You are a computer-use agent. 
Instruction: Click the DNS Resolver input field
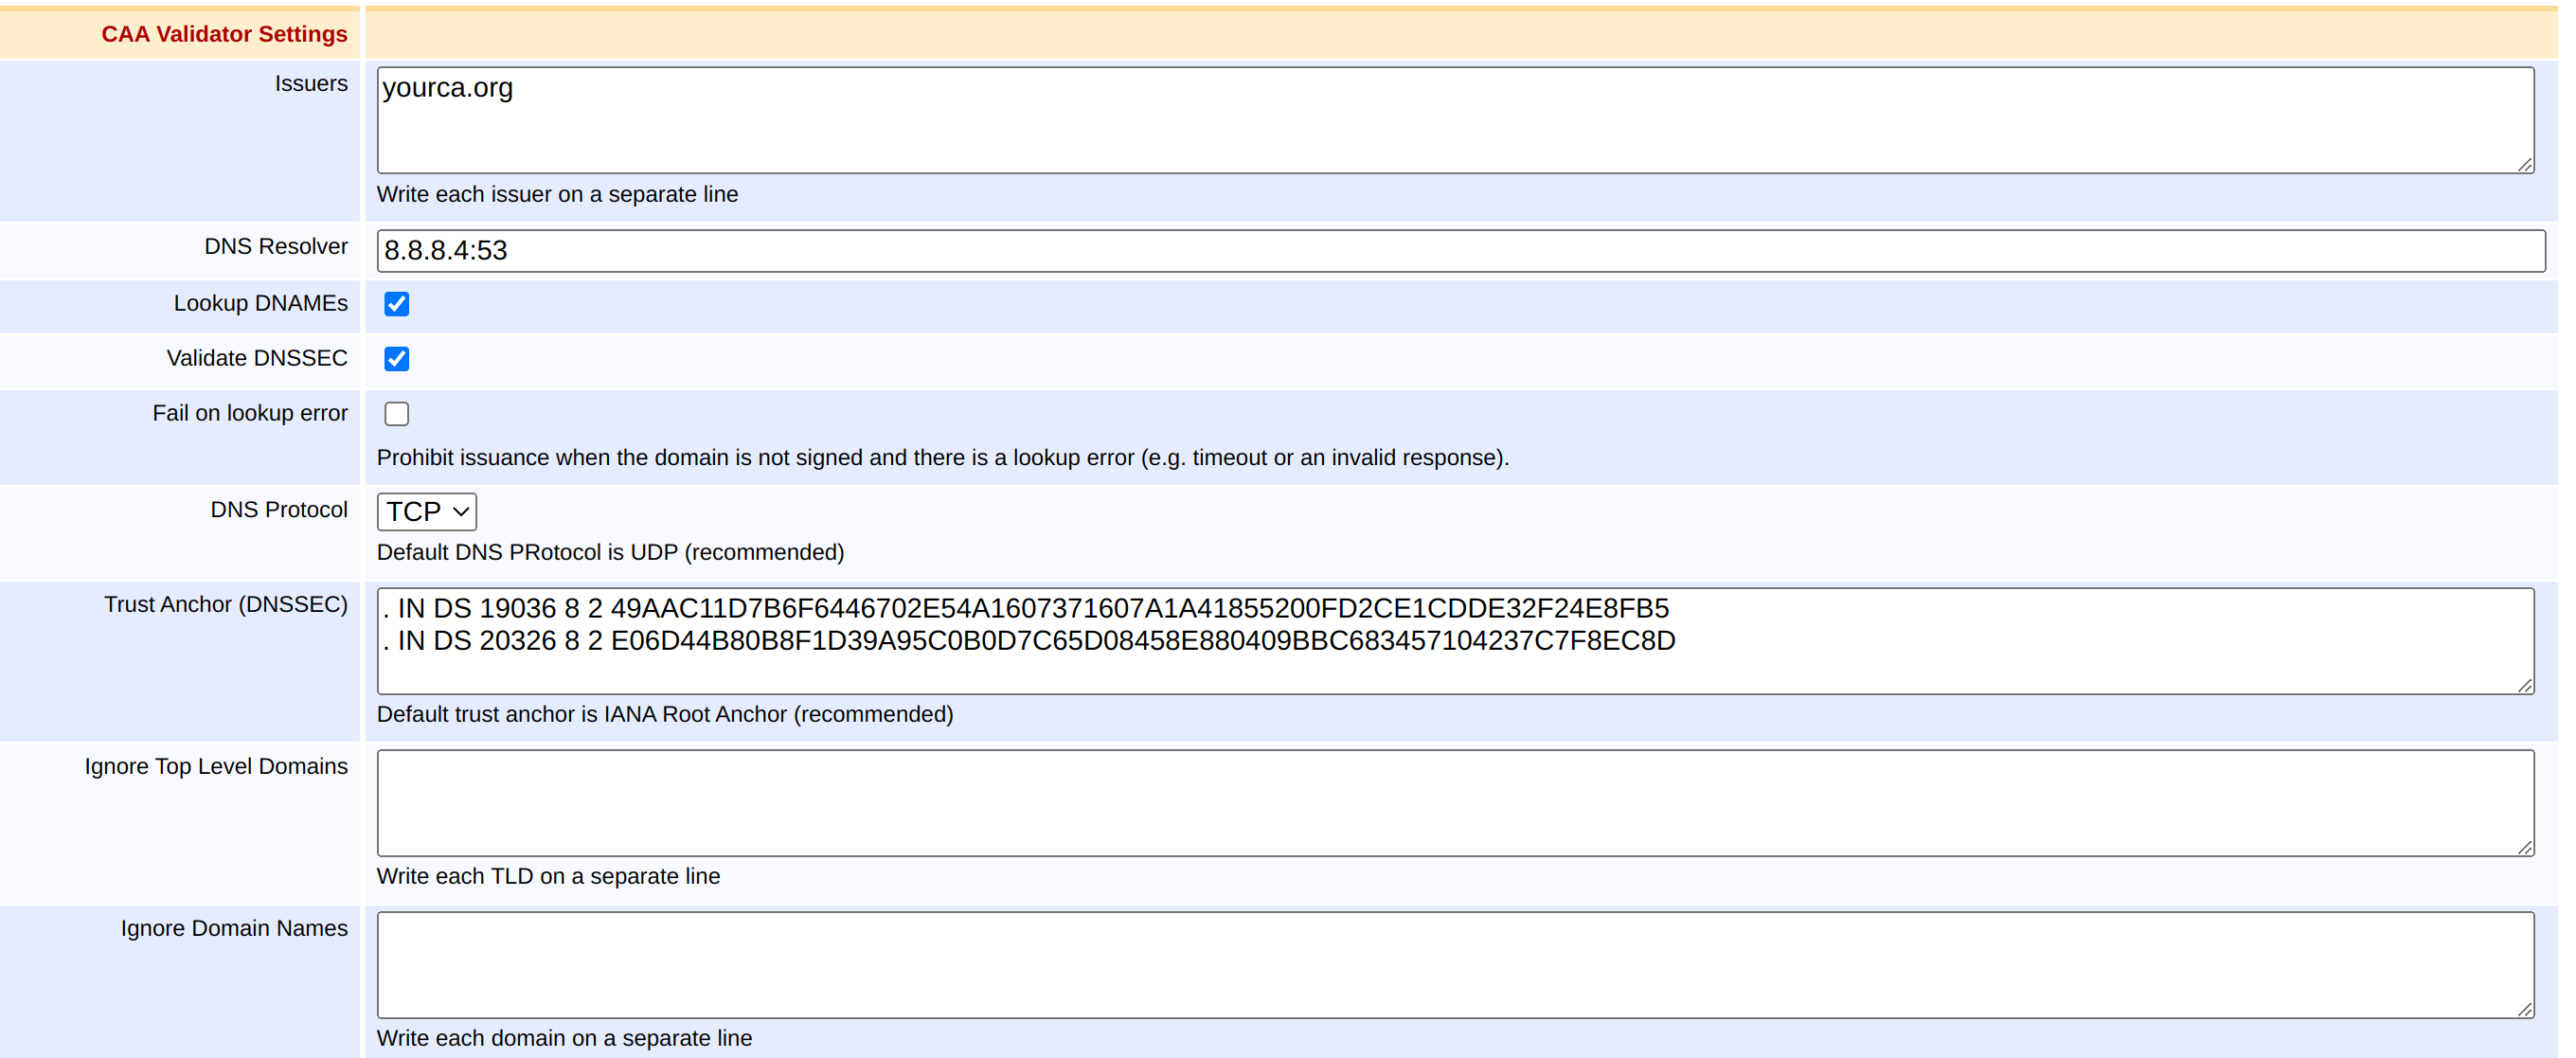pyautogui.click(x=1460, y=250)
